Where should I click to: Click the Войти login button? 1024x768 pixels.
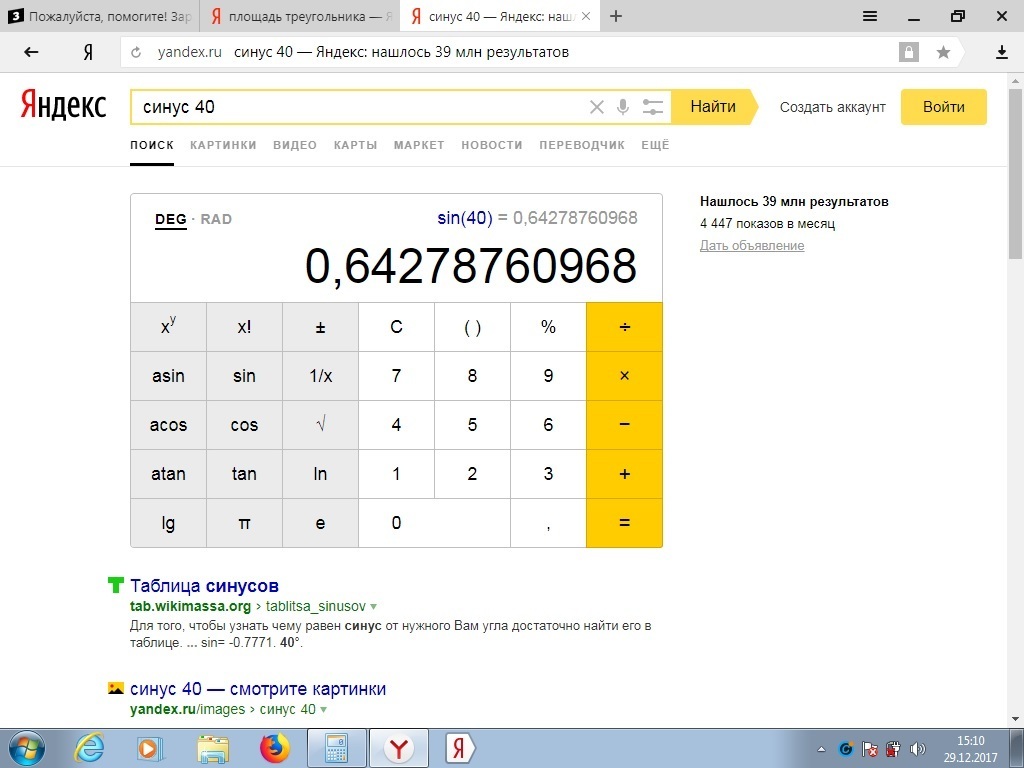(944, 107)
